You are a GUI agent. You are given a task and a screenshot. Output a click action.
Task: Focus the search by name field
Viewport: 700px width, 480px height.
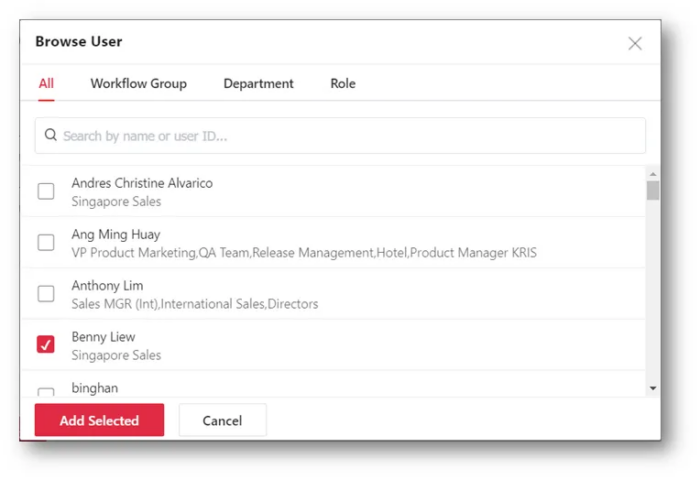(340, 136)
